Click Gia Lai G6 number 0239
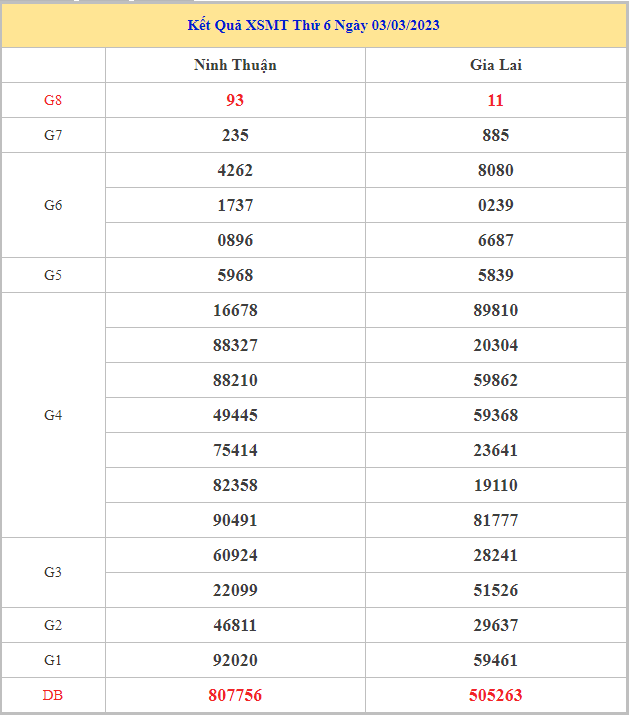The height and width of the screenshot is (716, 630). 496,205
